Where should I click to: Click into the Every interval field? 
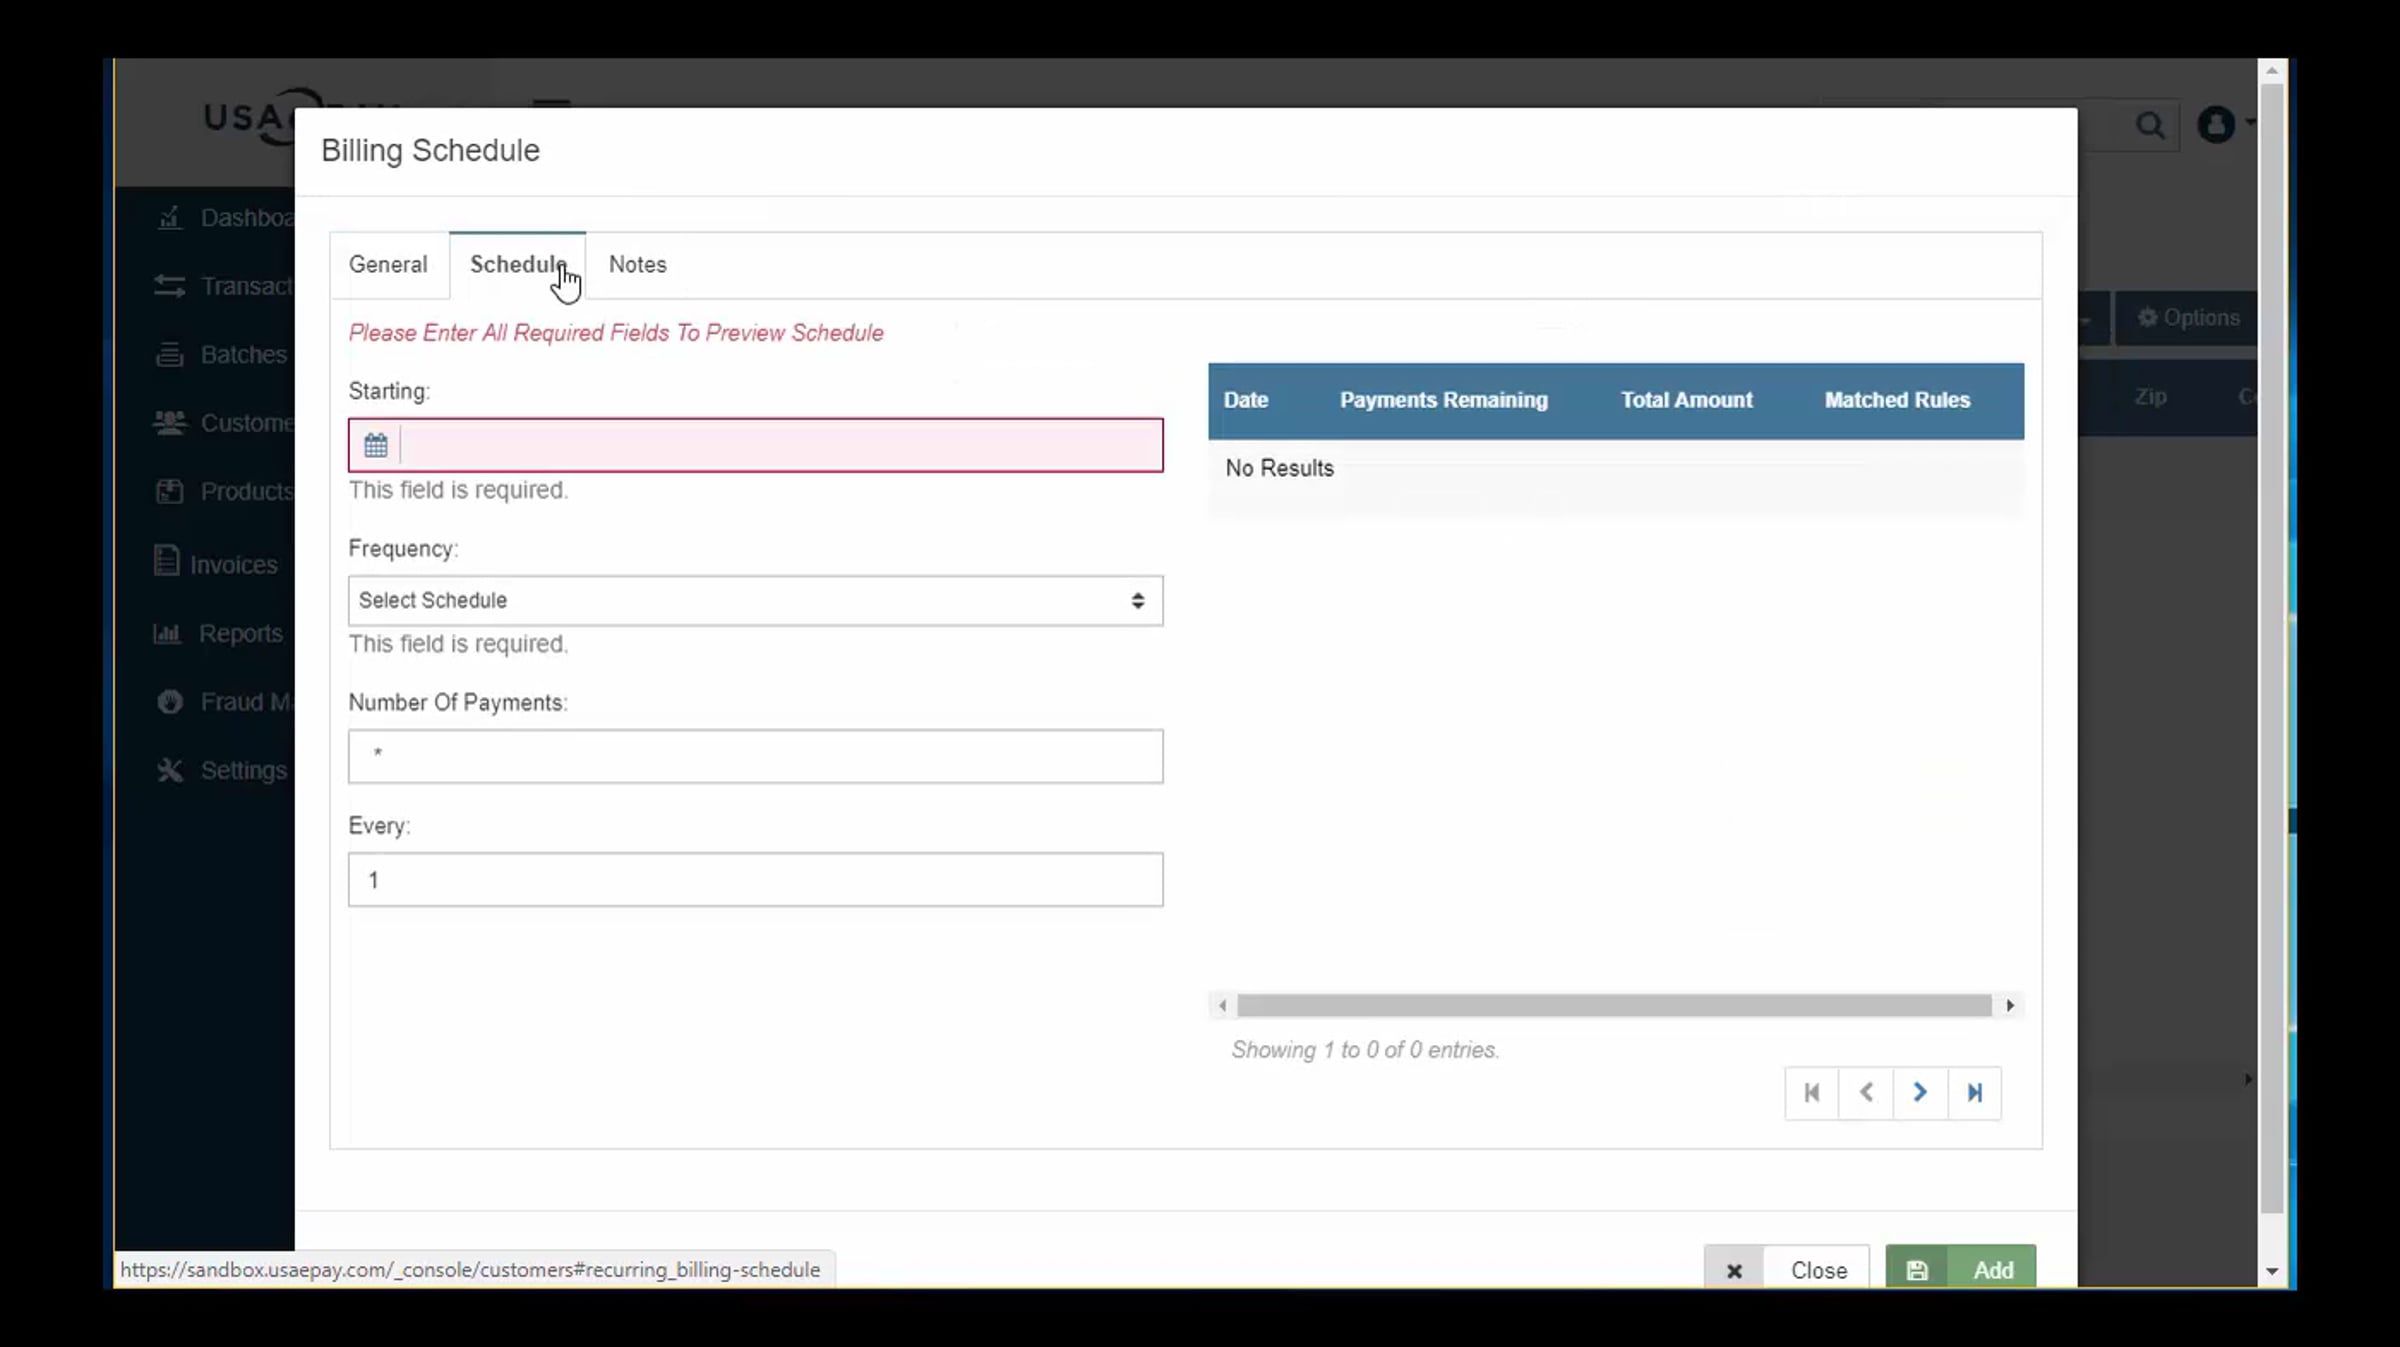pos(755,880)
